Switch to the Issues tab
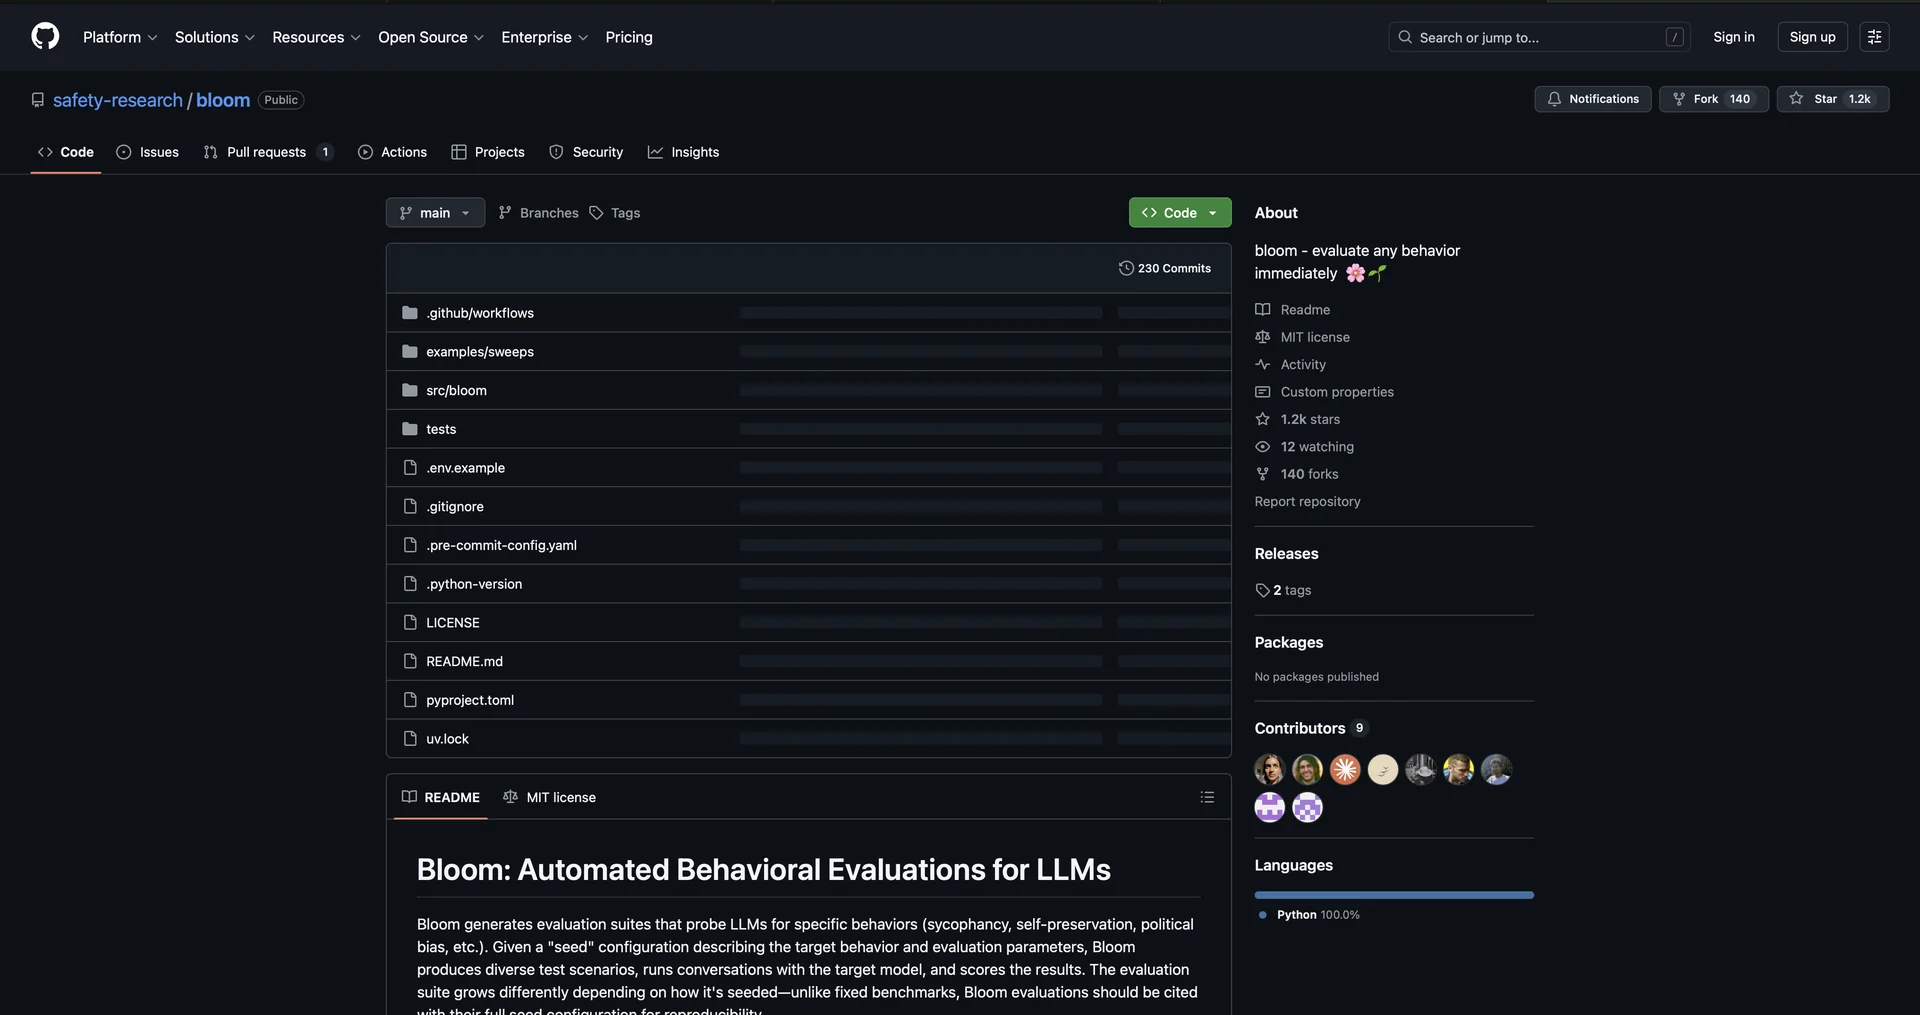The height and width of the screenshot is (1015, 1920). pos(148,152)
